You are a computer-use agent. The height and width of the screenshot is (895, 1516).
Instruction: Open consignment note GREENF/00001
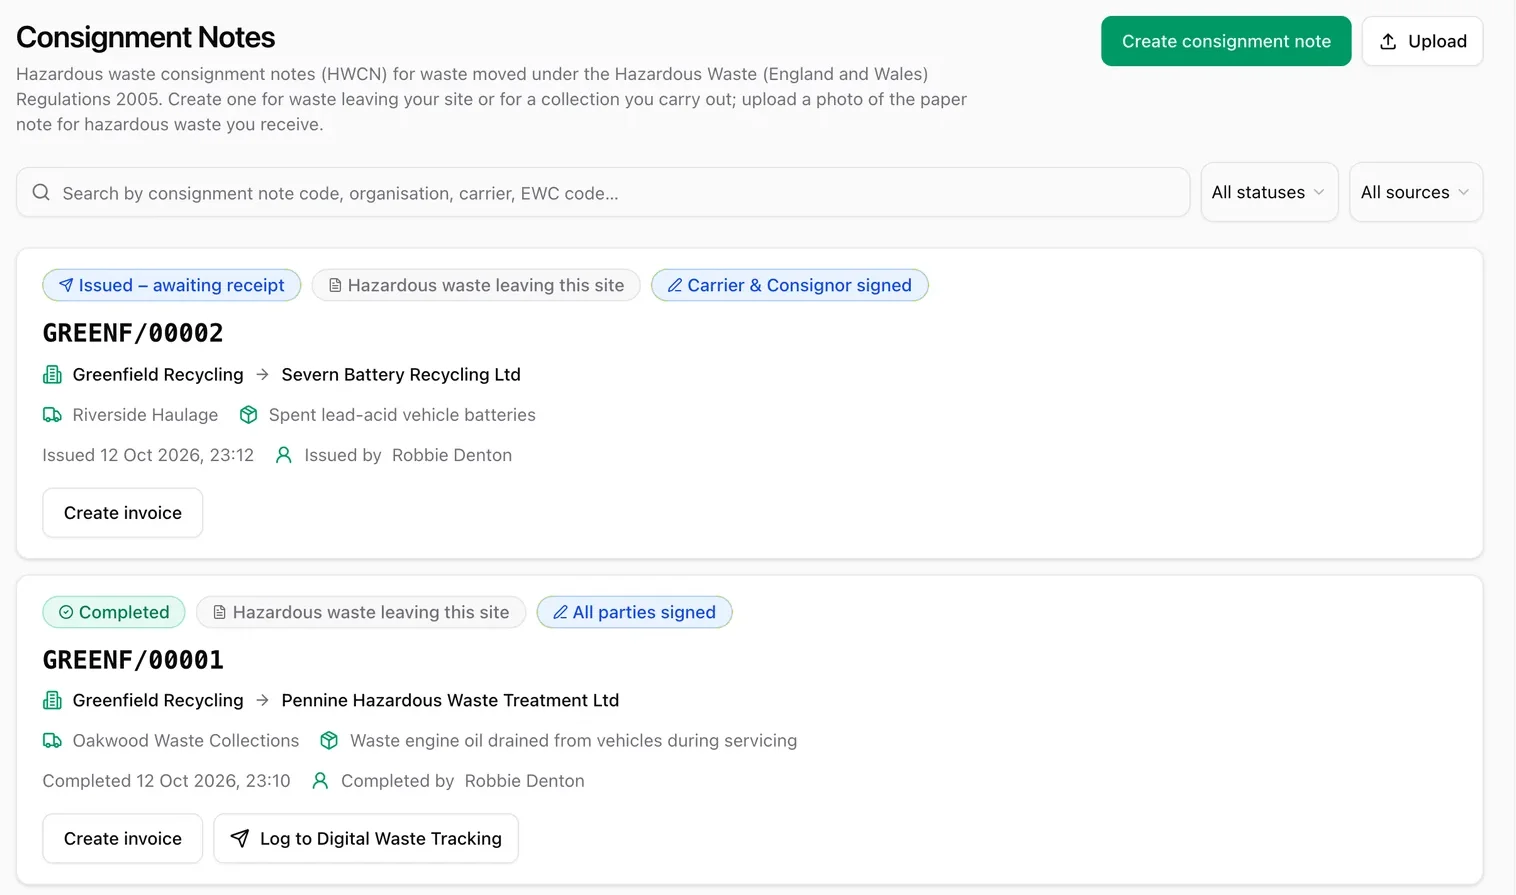133,660
